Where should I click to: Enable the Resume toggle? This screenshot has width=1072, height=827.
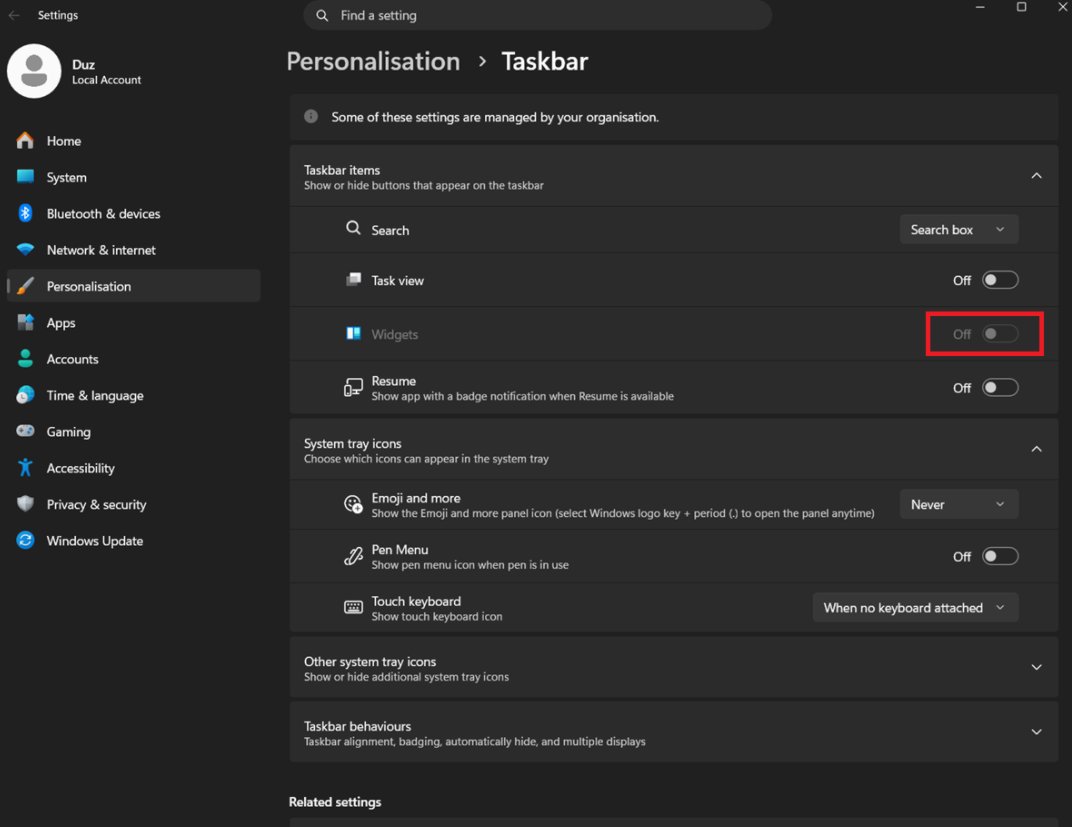click(x=1000, y=388)
